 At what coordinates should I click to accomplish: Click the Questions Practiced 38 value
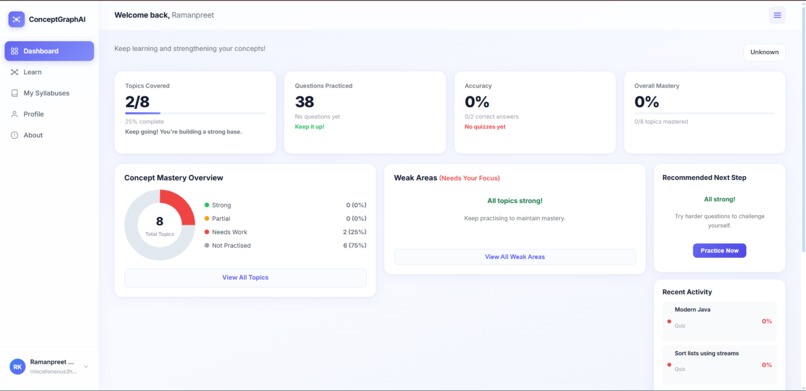point(304,102)
